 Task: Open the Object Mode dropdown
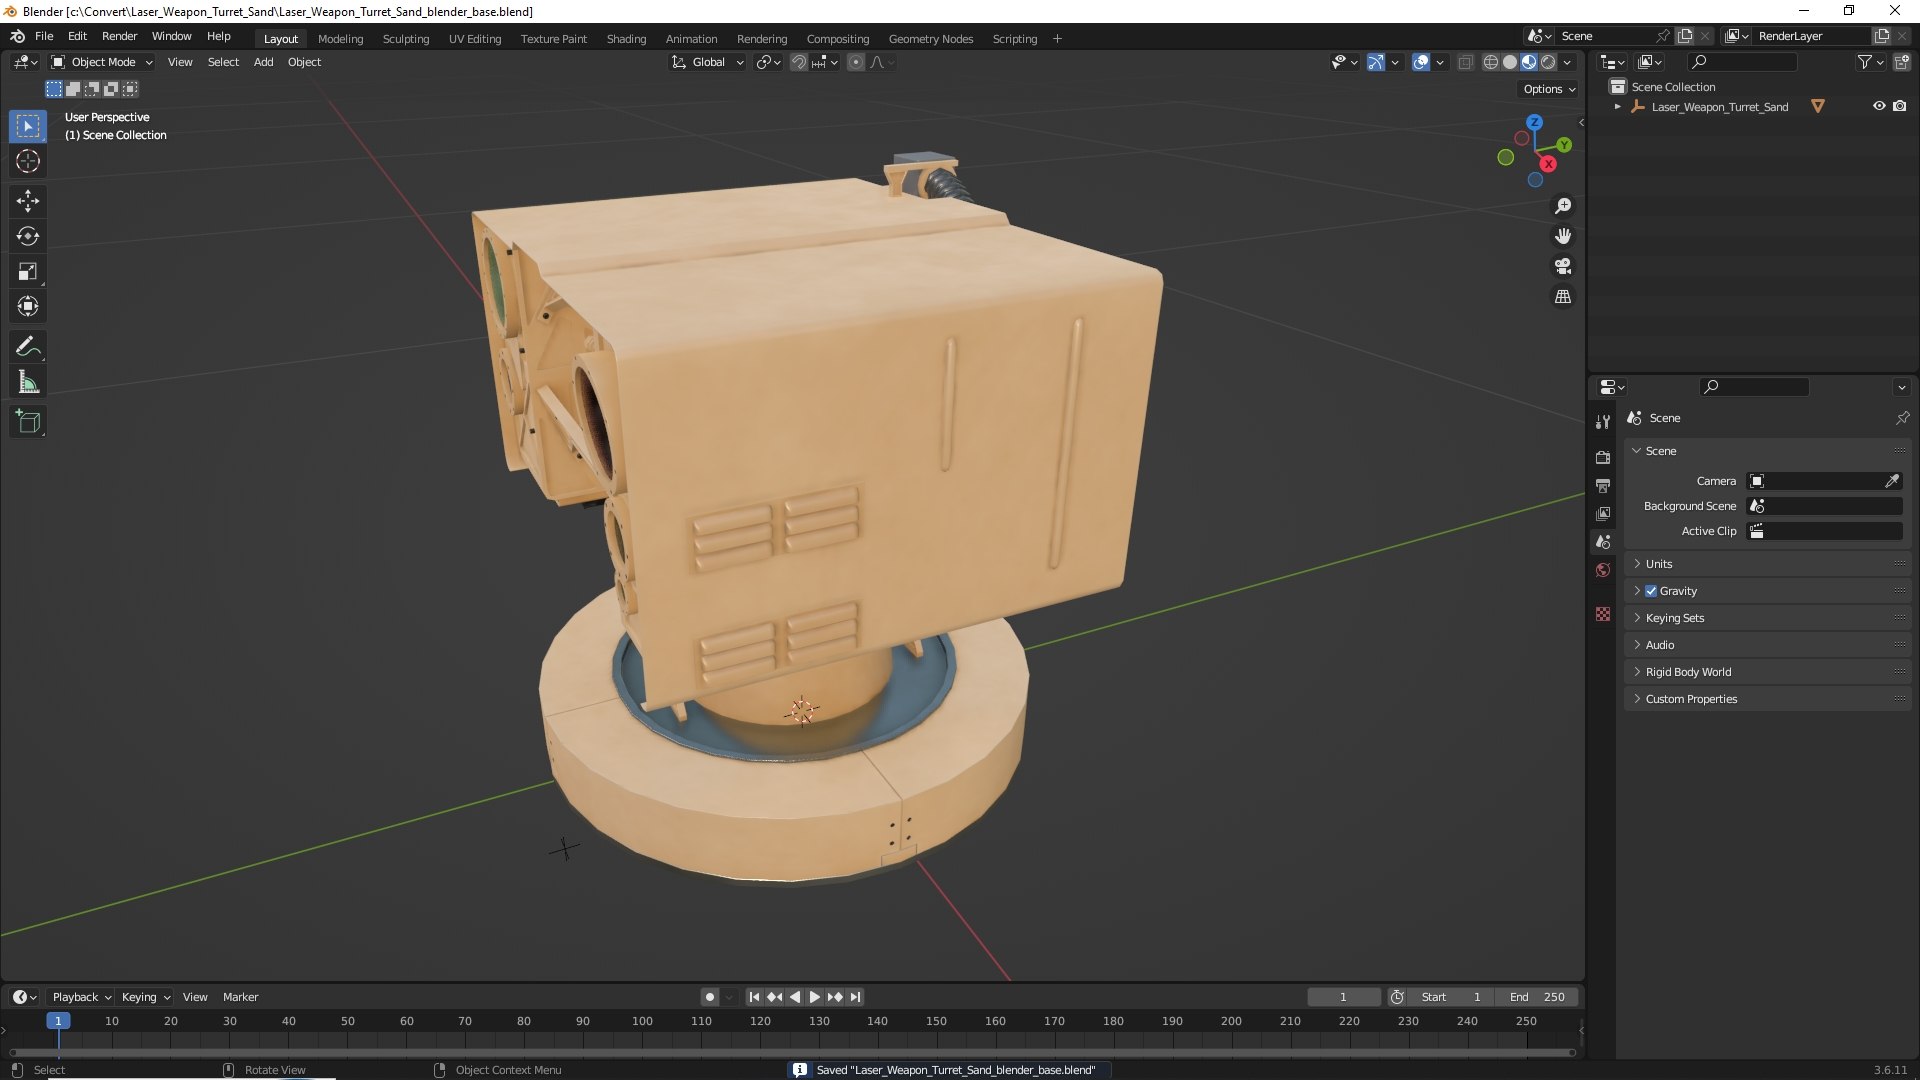pos(102,62)
